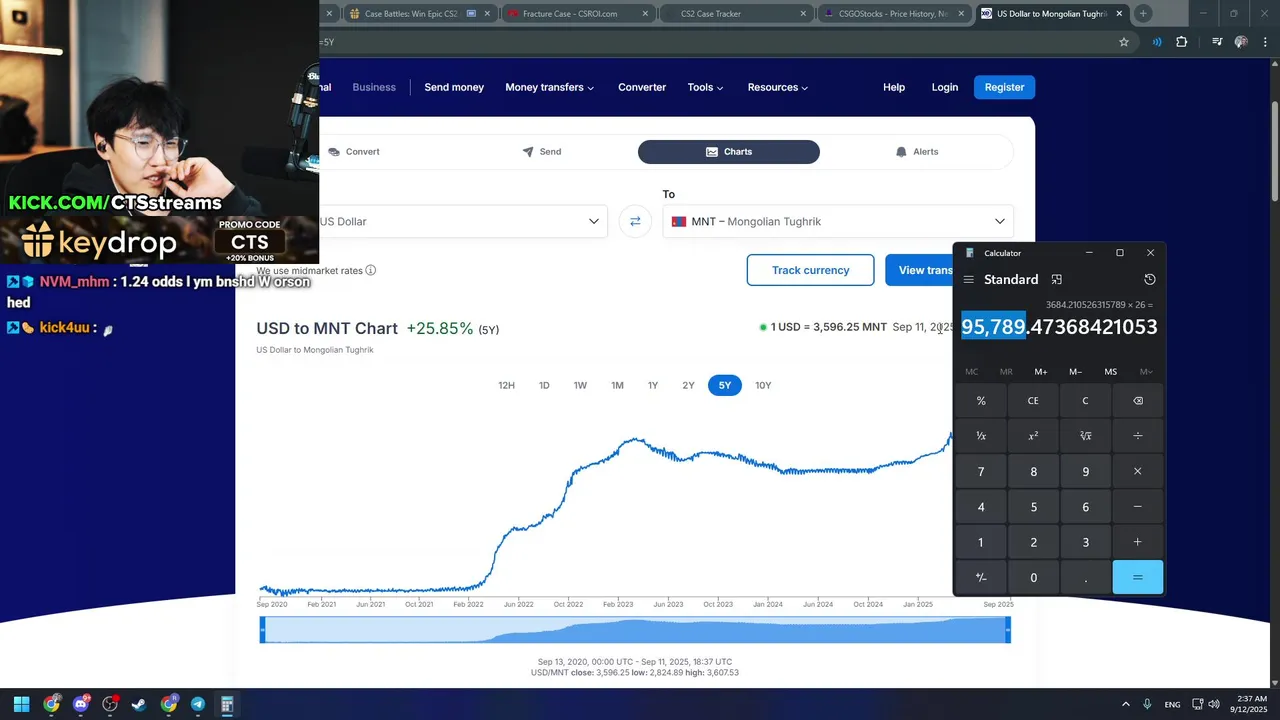Viewport: 1280px width, 720px height.
Task: Open the calculator navigation hamburger menu
Action: (968, 279)
